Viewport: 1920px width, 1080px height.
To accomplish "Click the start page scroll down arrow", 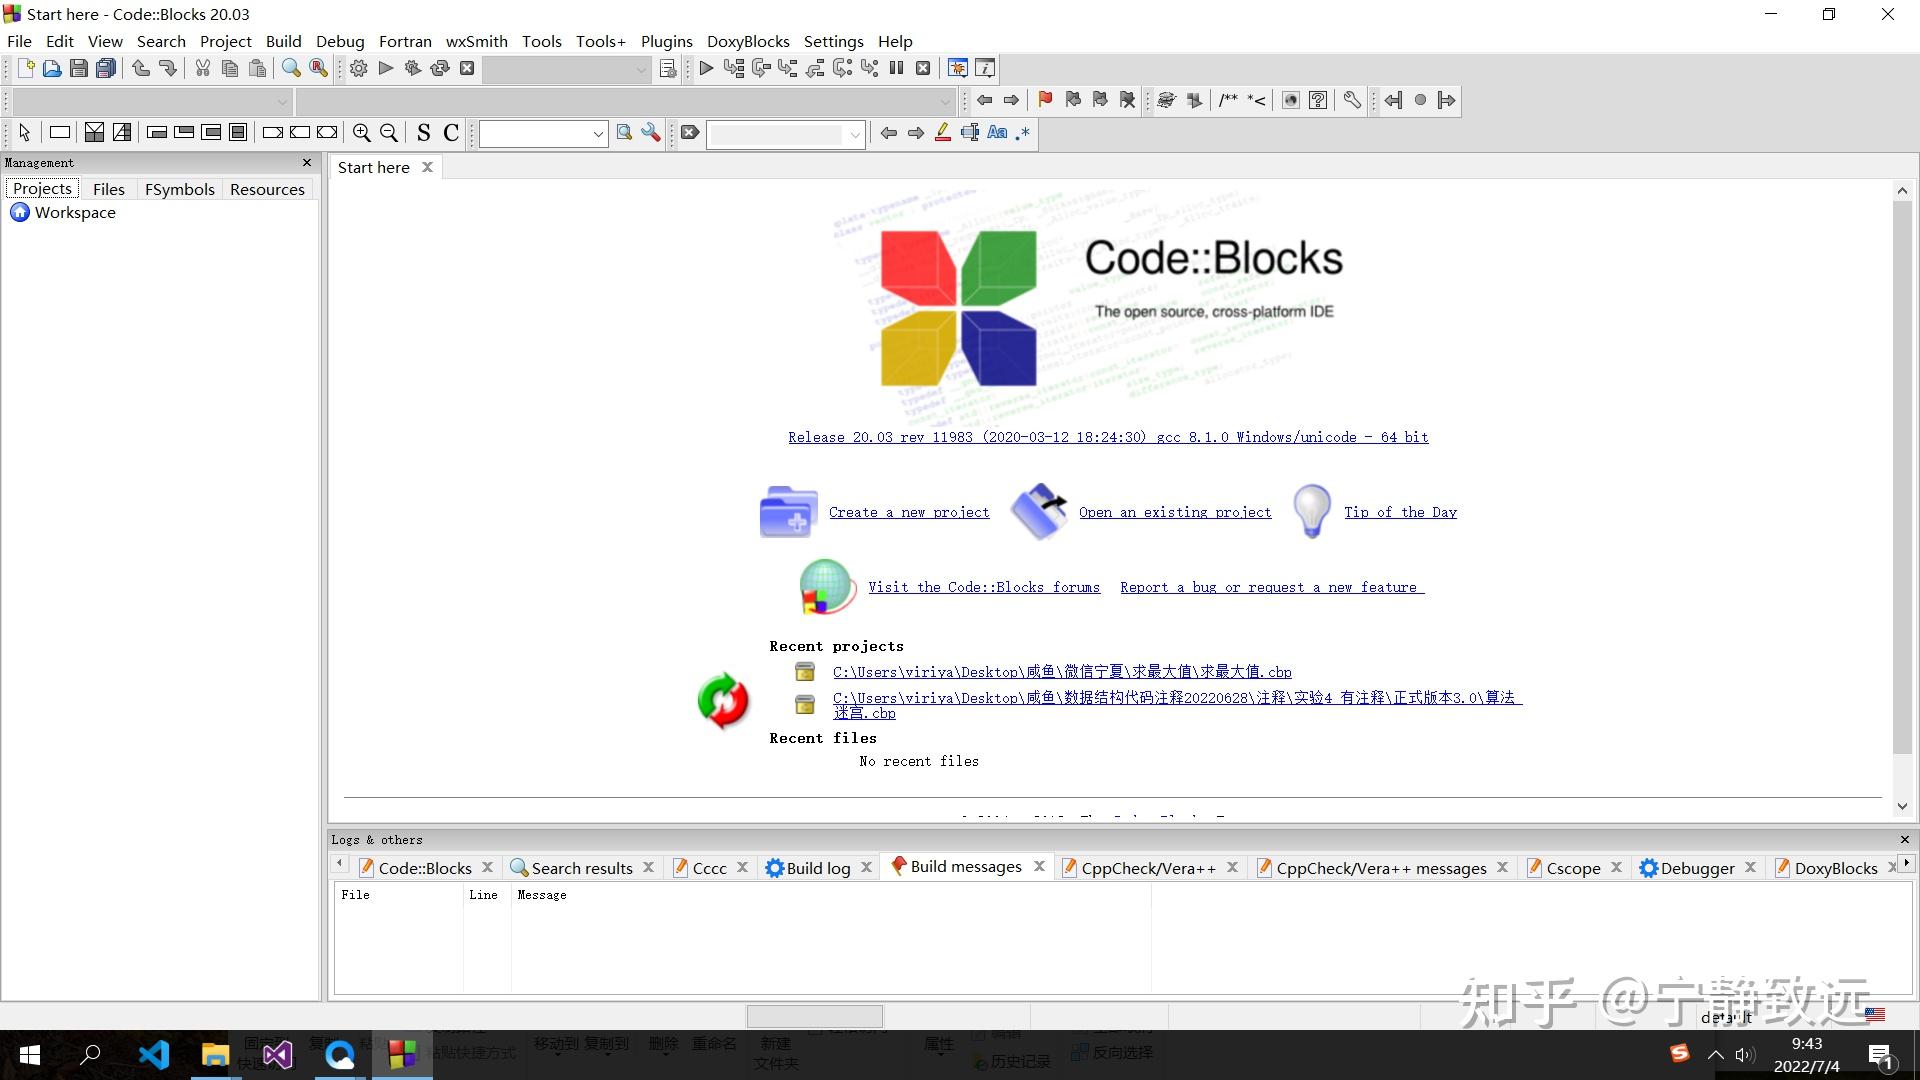I will [x=1902, y=806].
